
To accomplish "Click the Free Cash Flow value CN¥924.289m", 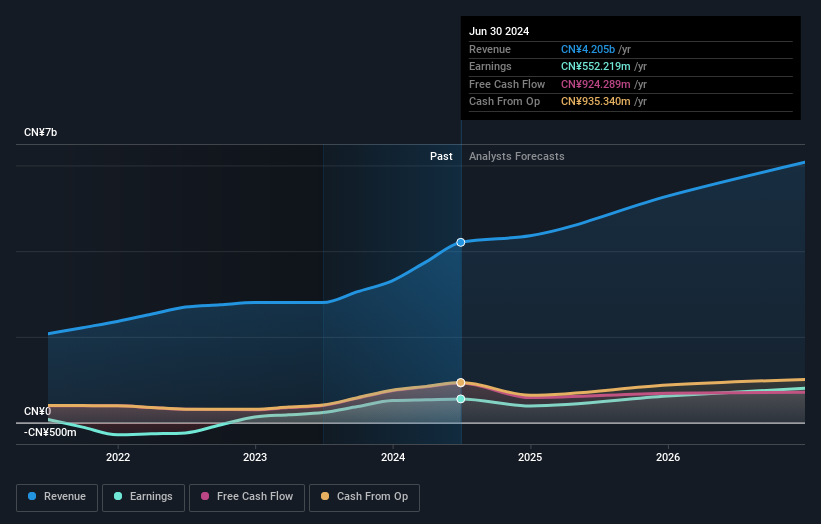I will pos(596,84).
